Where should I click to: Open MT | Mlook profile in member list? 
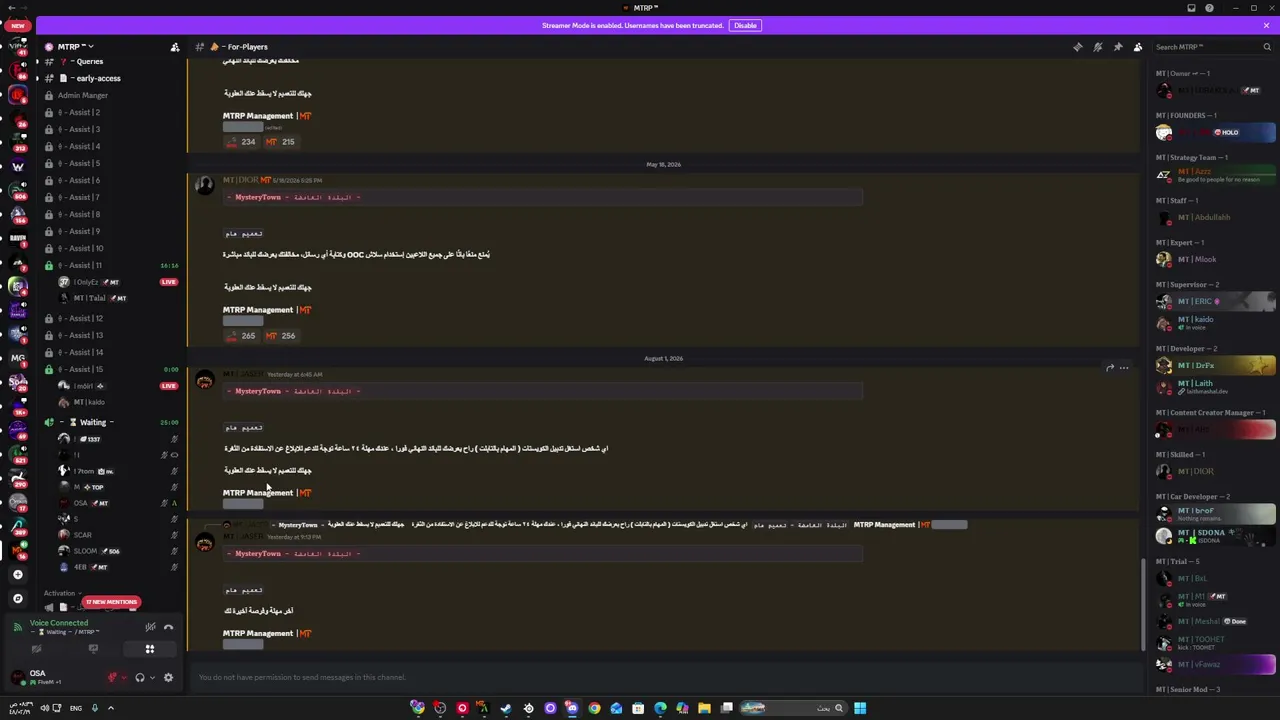[x=1215, y=259]
